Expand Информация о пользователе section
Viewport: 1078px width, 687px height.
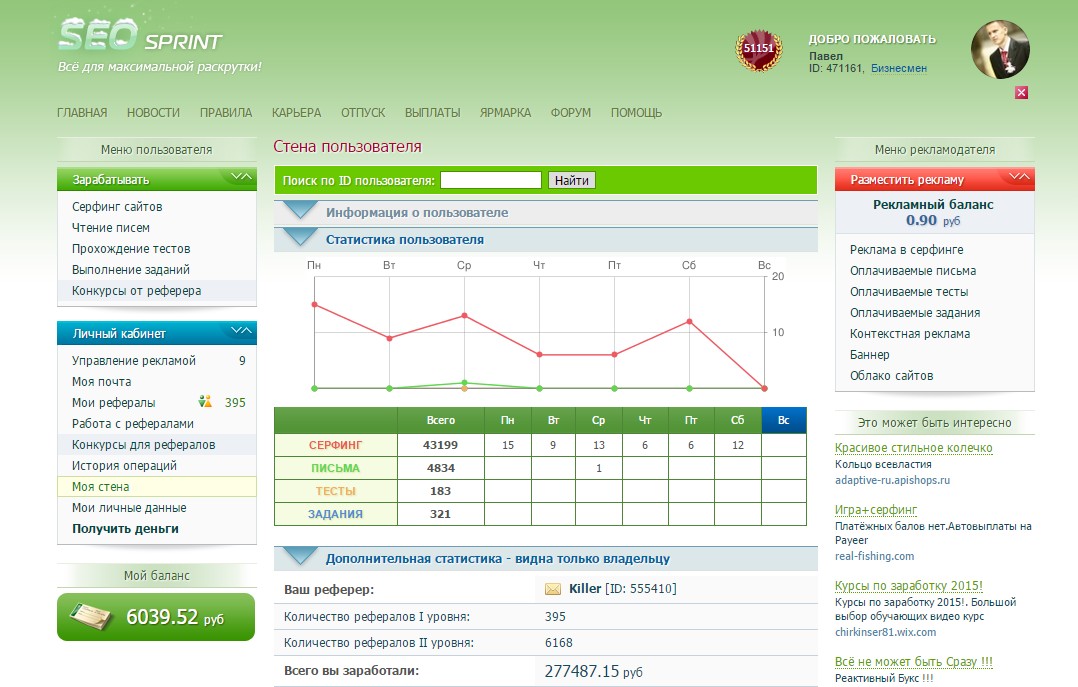click(x=300, y=211)
